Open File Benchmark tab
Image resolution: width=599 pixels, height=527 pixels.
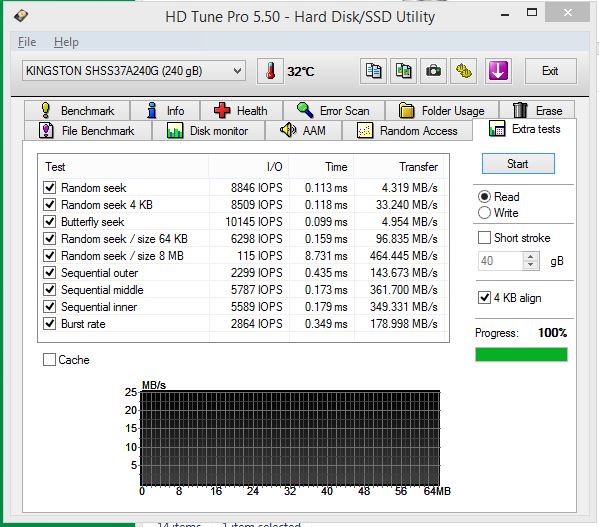pyautogui.click(x=87, y=131)
